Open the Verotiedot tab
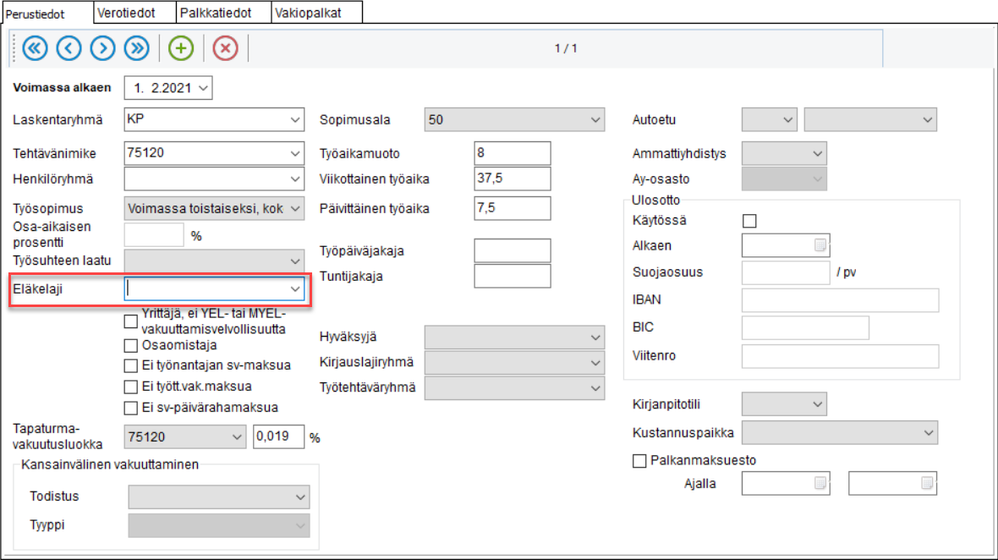Viewport: 998px width, 560px height. pyautogui.click(x=134, y=13)
